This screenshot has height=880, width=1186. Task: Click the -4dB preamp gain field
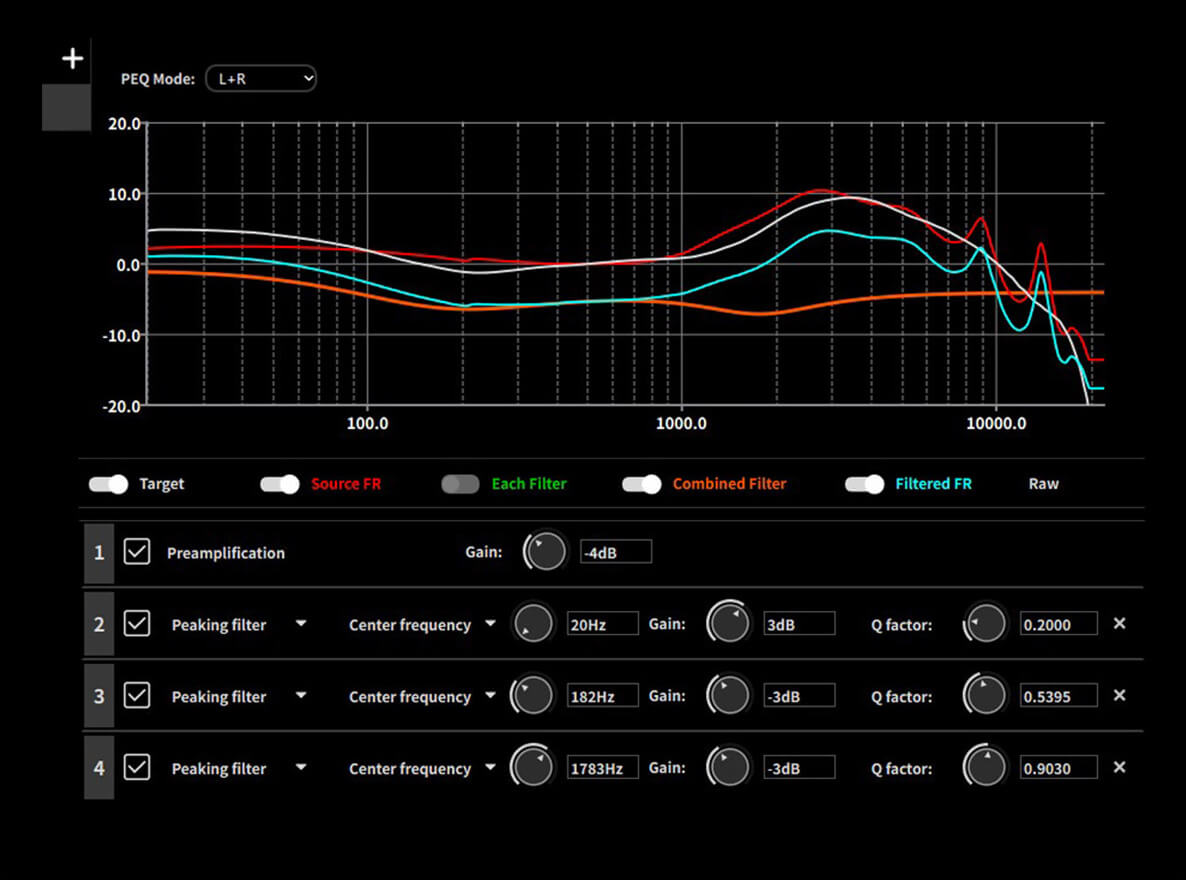point(616,552)
